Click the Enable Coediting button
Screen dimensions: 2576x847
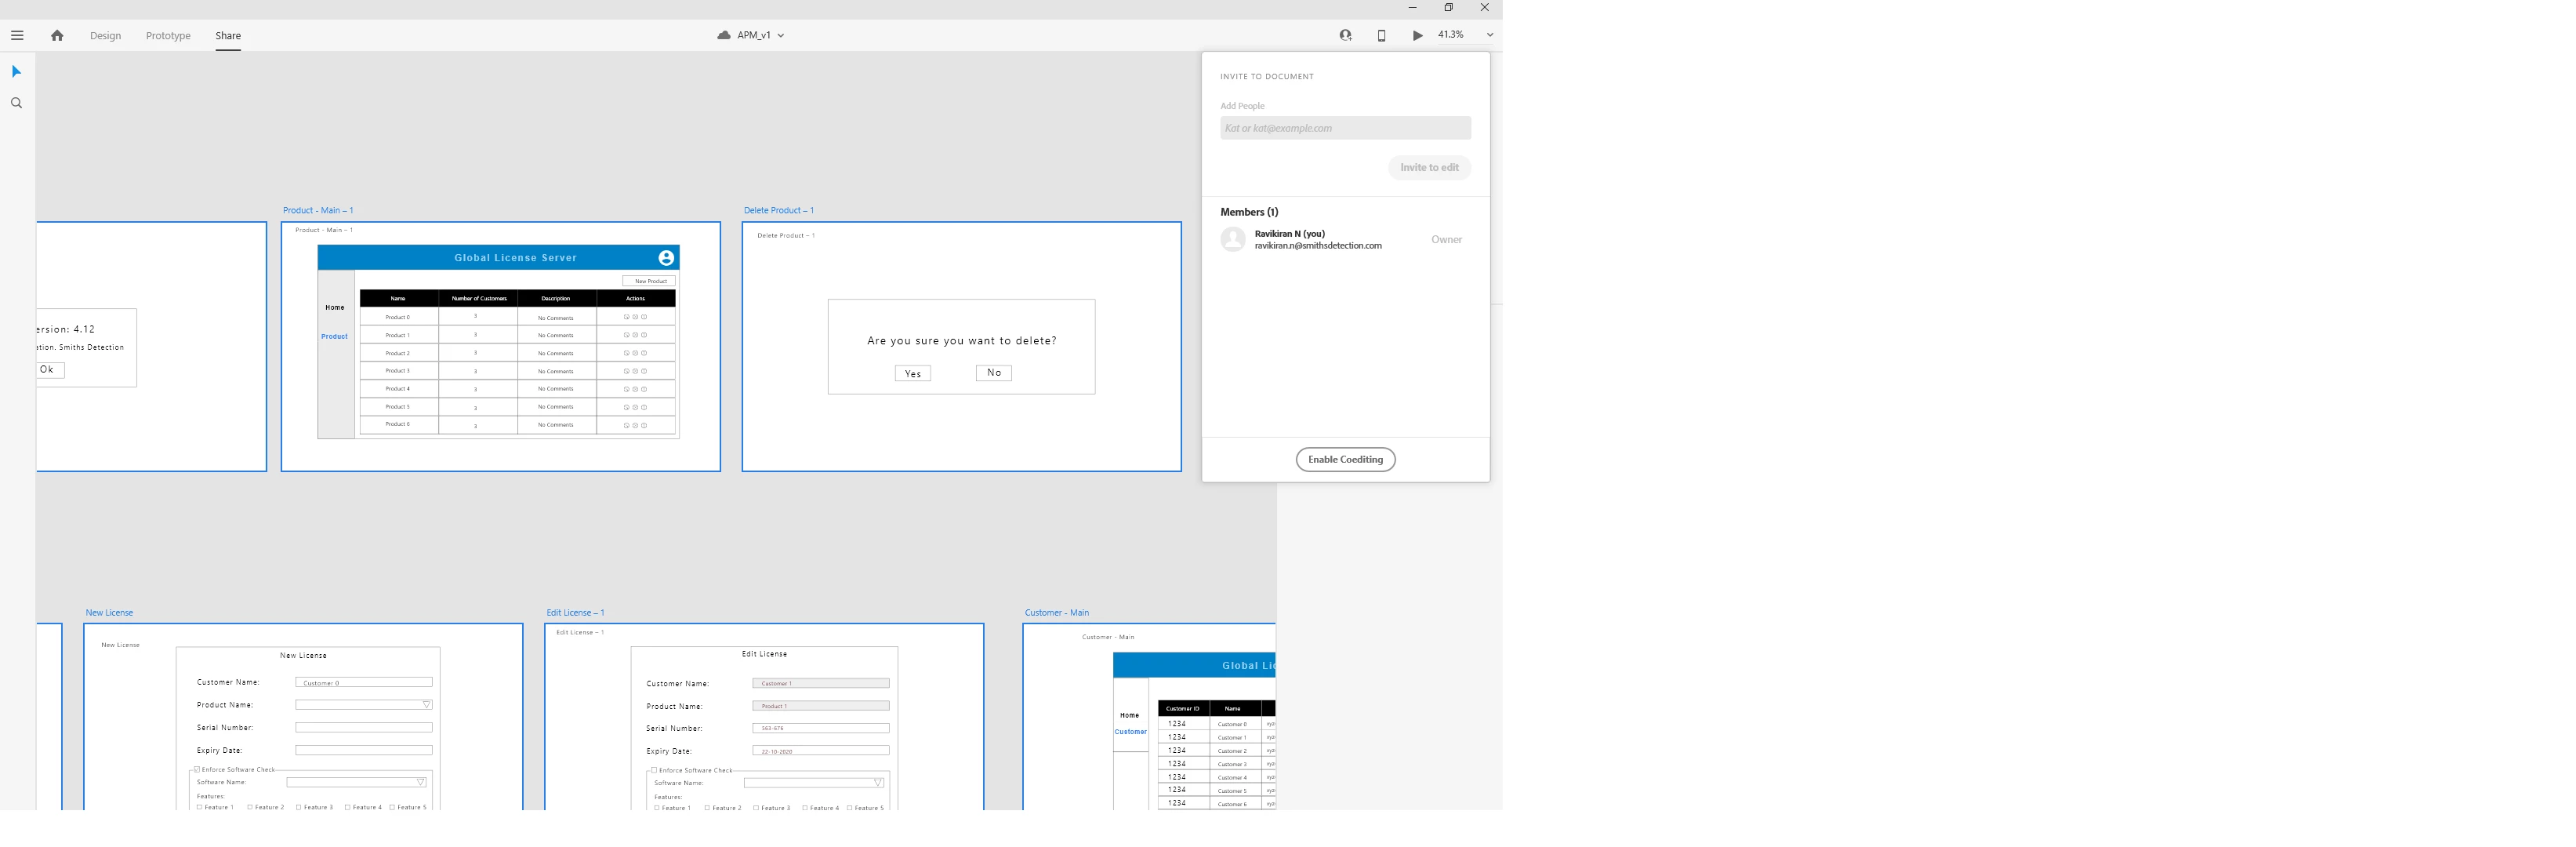coord(1345,459)
